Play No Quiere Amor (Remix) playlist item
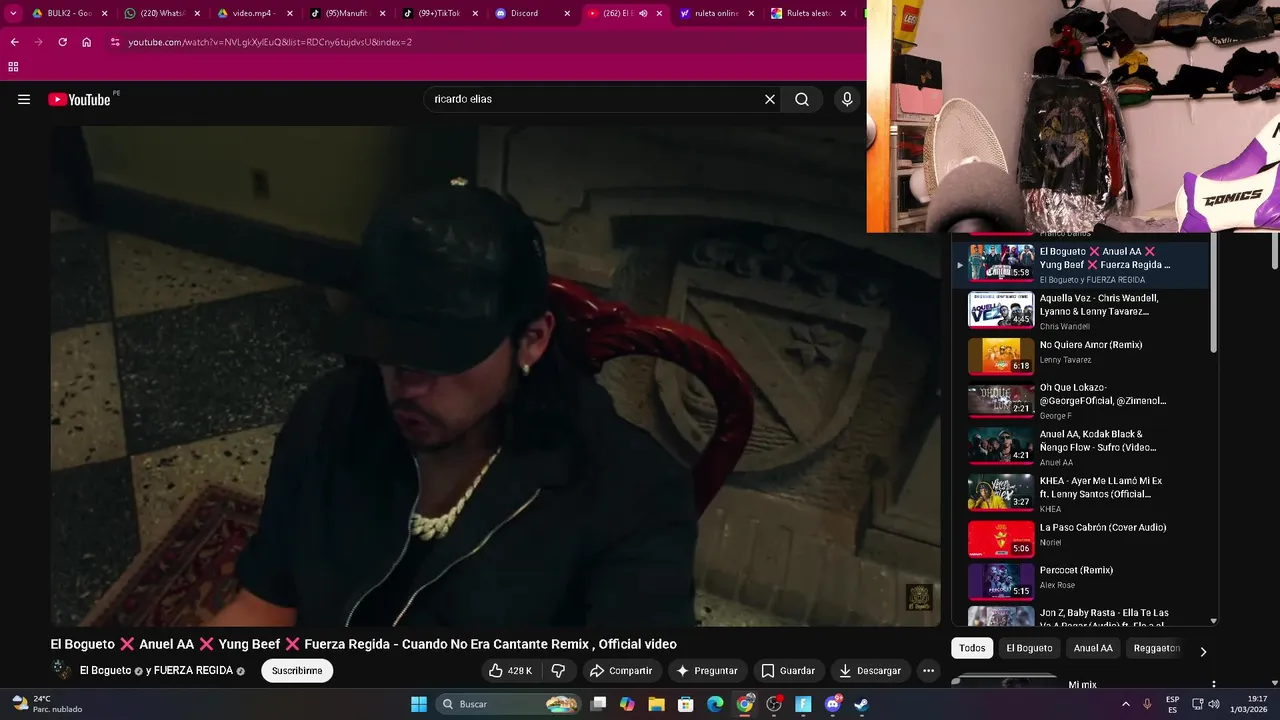The height and width of the screenshot is (720, 1280). pyautogui.click(x=1080, y=356)
